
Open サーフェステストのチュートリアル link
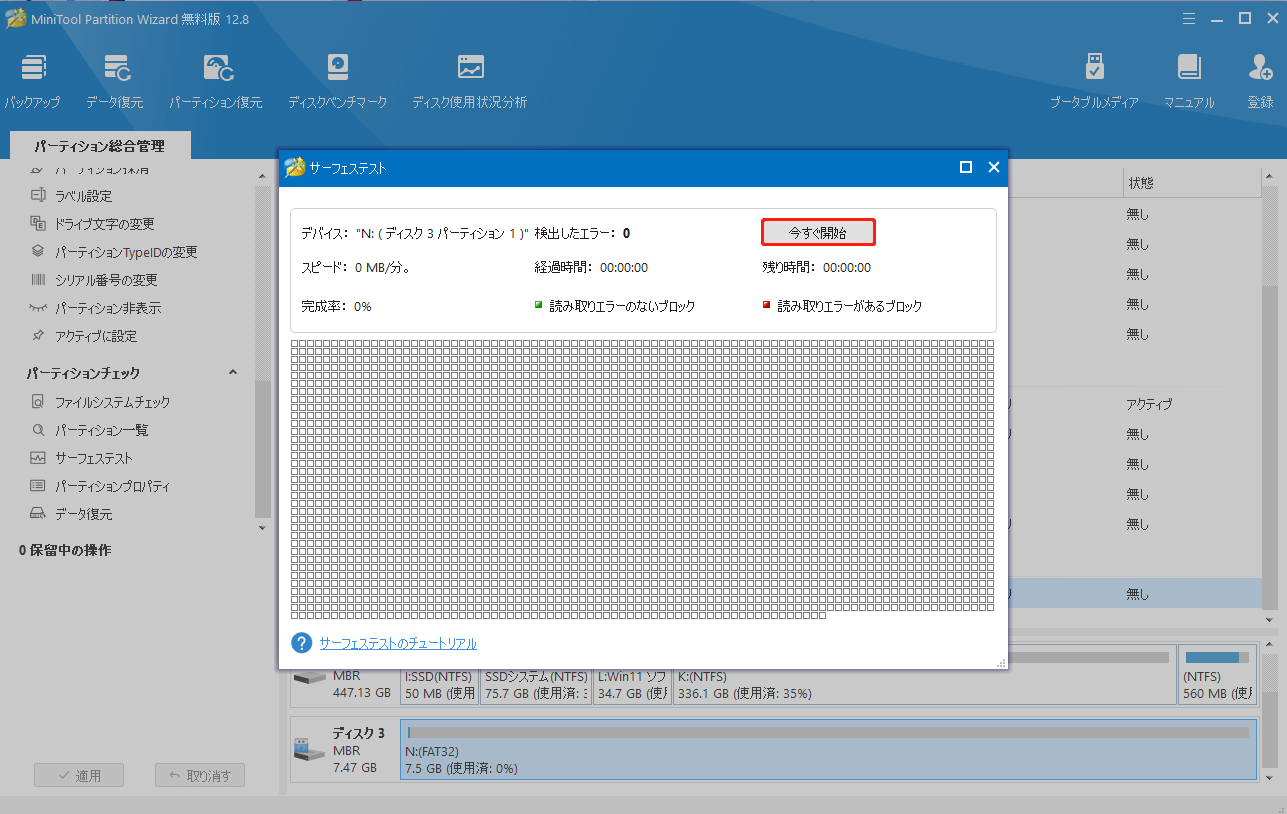(x=398, y=643)
